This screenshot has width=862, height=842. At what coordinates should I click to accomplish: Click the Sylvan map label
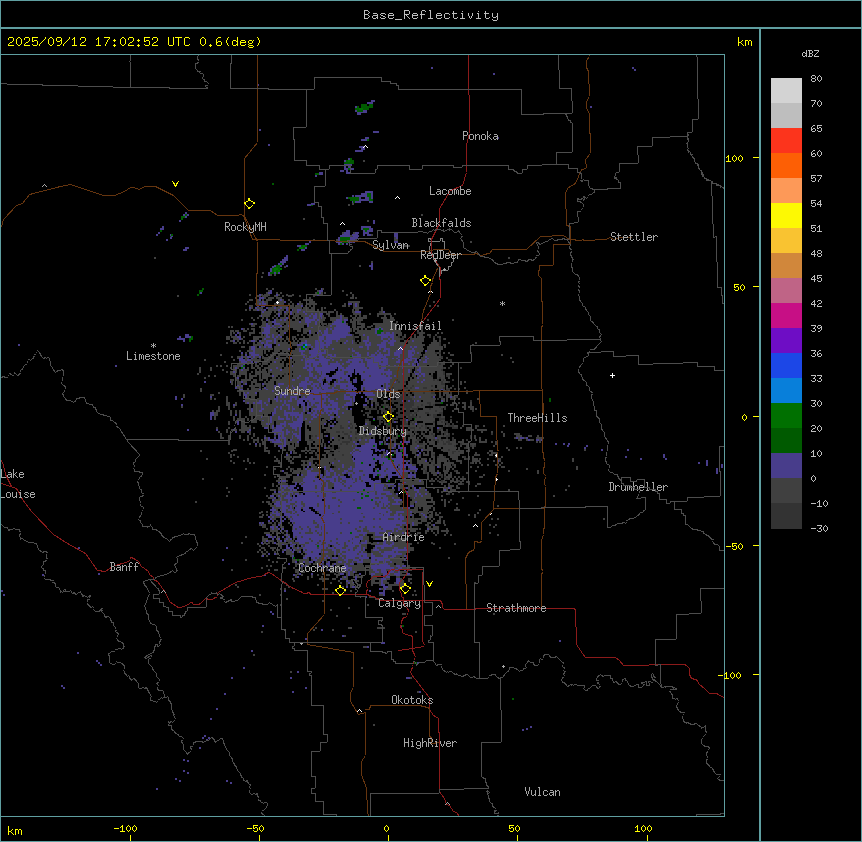click(x=390, y=245)
